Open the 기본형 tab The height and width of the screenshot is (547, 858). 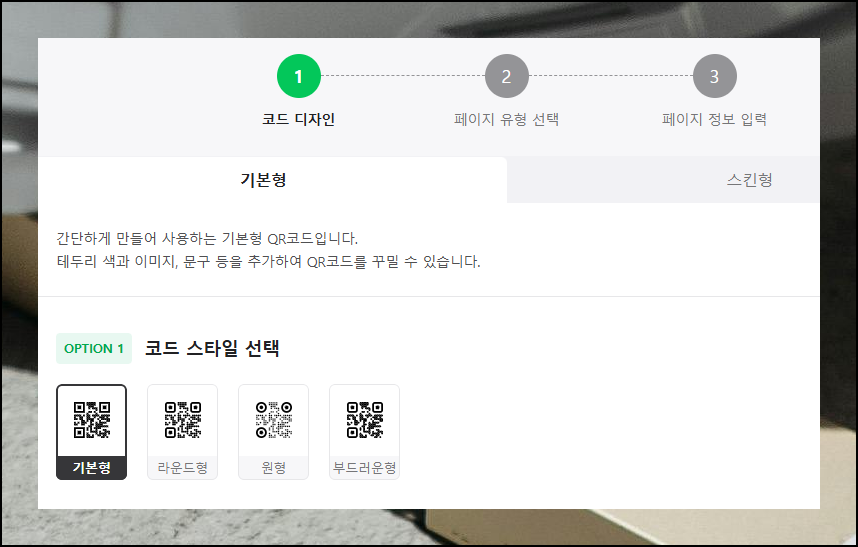pyautogui.click(x=273, y=180)
